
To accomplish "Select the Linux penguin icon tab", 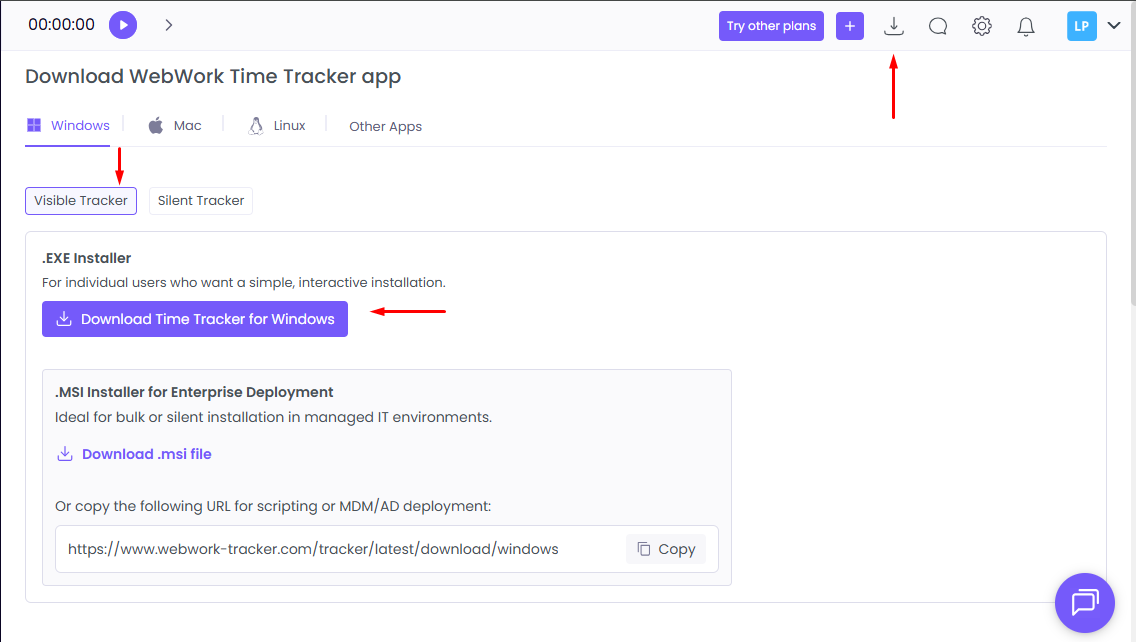I will click(x=256, y=125).
